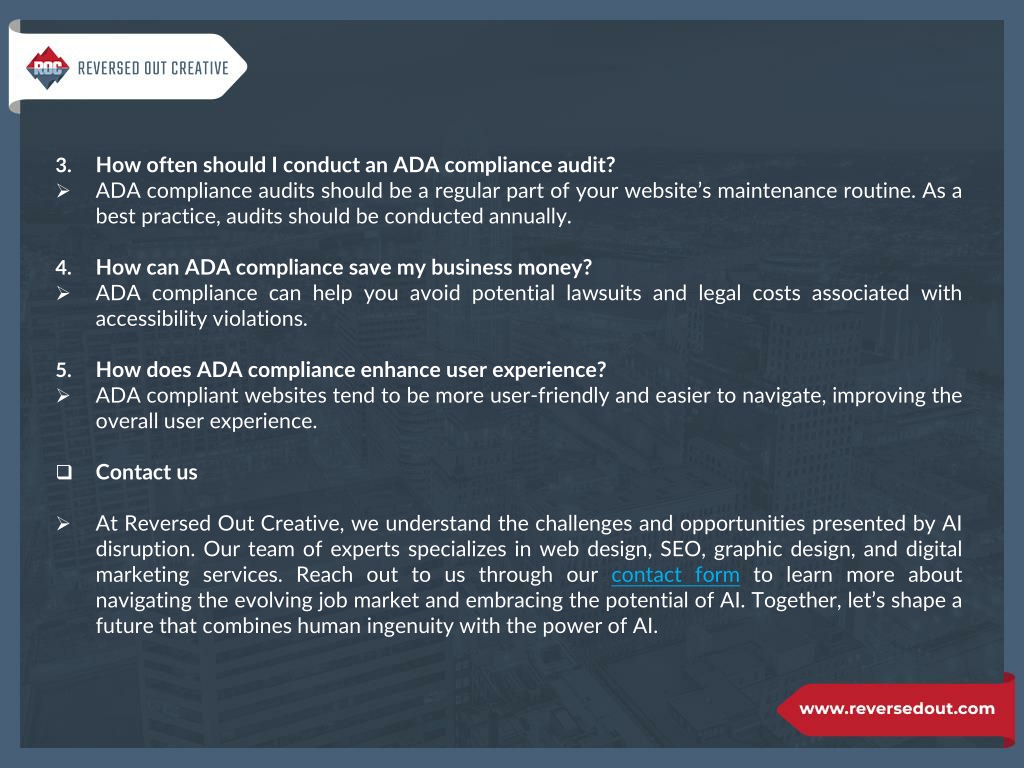1024x768 pixels.
Task: Click the arrow bullet before At Reversed Out Creative
Action: [63, 524]
